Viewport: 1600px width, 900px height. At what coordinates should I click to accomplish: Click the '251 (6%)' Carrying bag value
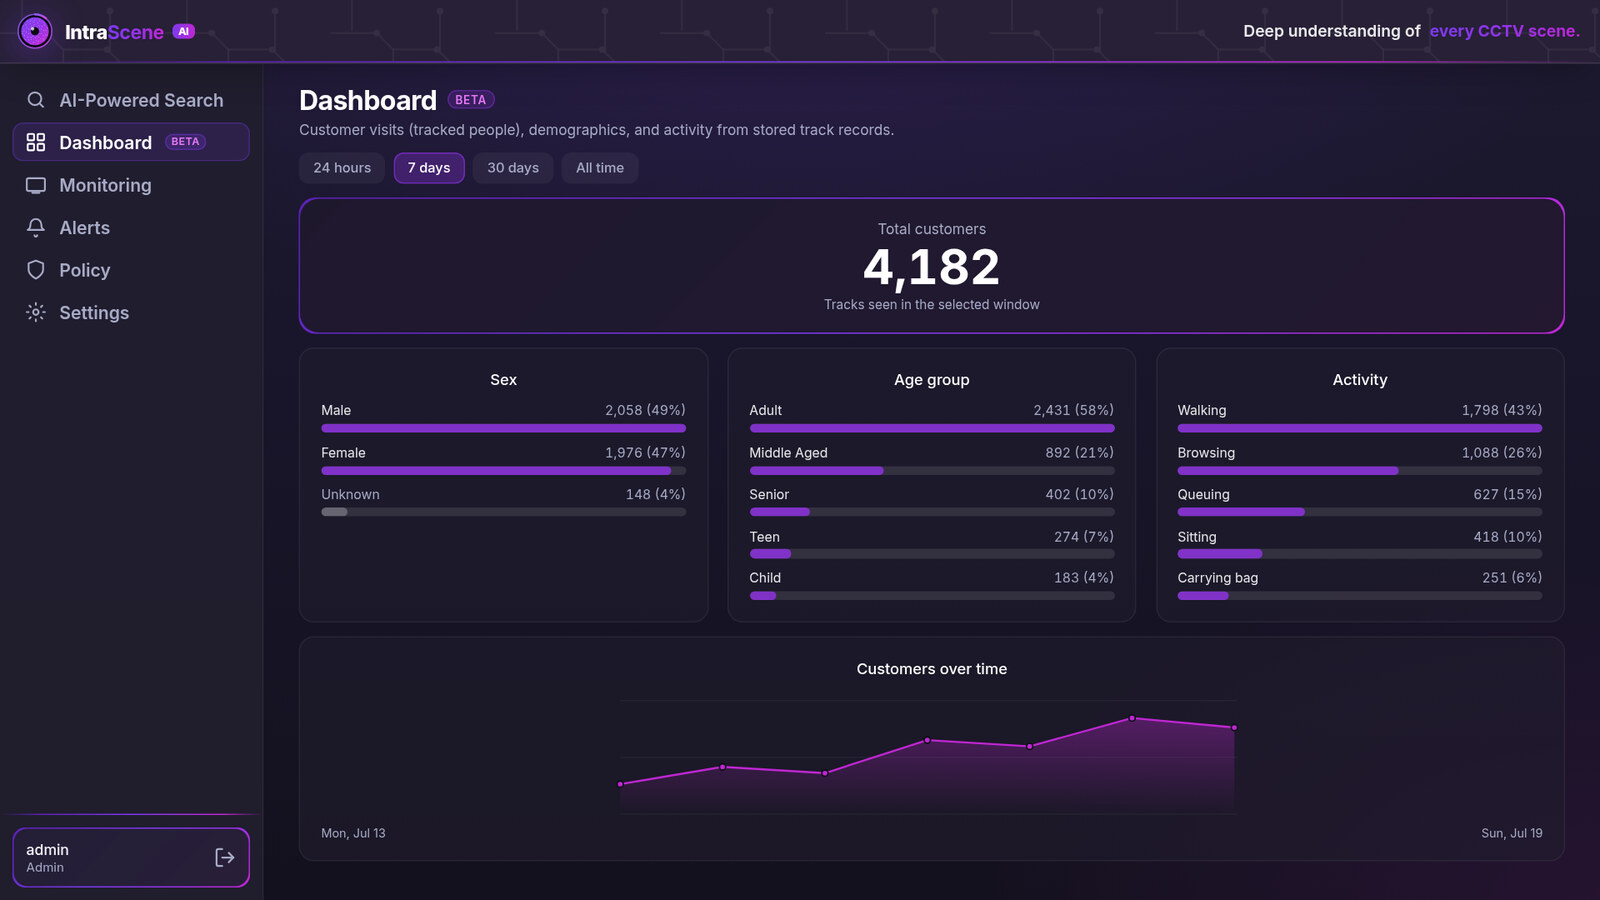pyautogui.click(x=1512, y=577)
